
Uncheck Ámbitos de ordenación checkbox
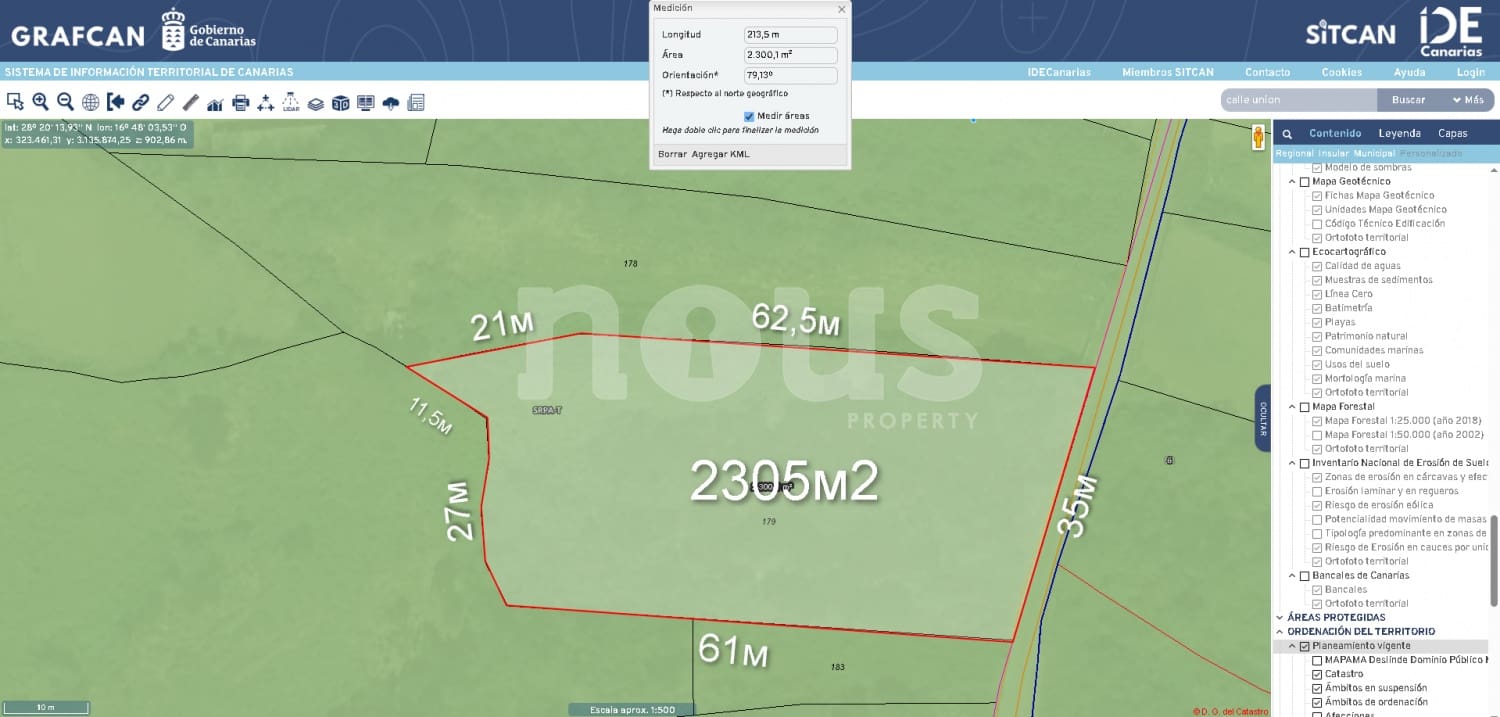coord(1317,702)
